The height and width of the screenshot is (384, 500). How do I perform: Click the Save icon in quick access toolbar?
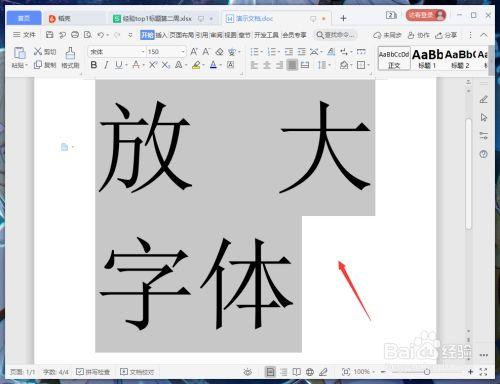(50, 35)
